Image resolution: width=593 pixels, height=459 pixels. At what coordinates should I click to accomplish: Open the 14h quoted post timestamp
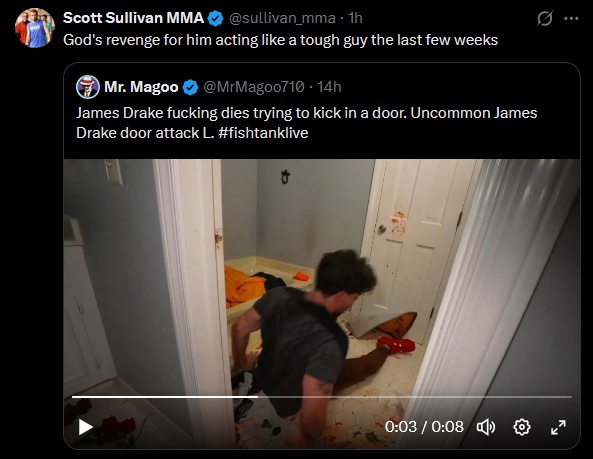click(329, 87)
